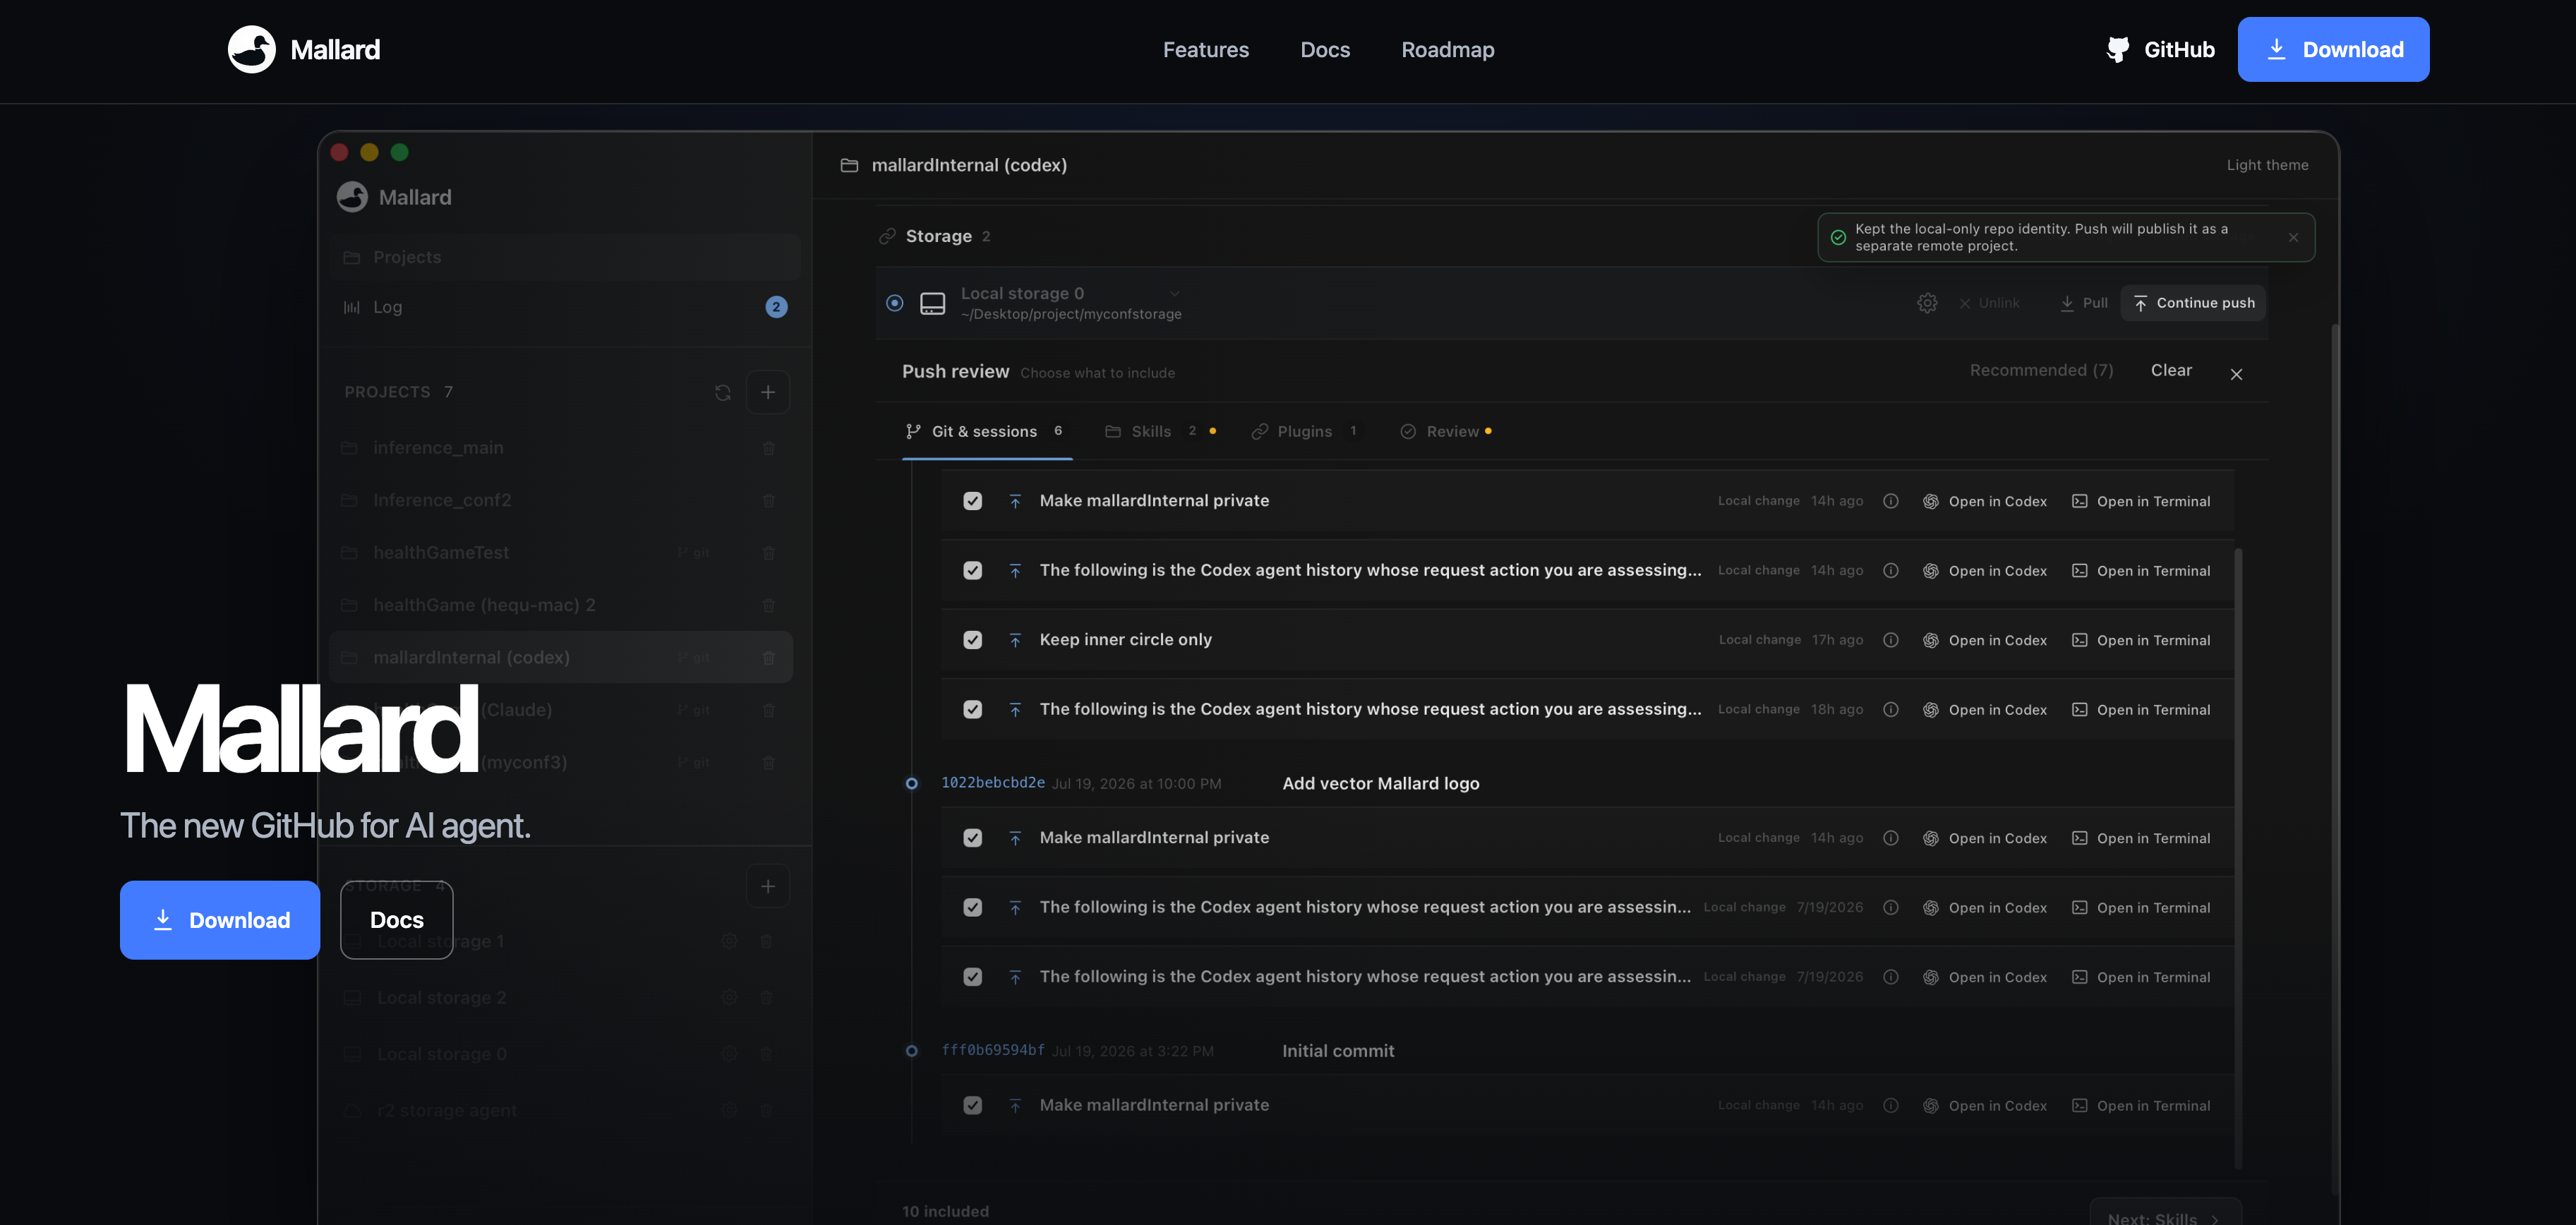
Task: Click the Mallard logo in the app sidebar
Action: 352,197
